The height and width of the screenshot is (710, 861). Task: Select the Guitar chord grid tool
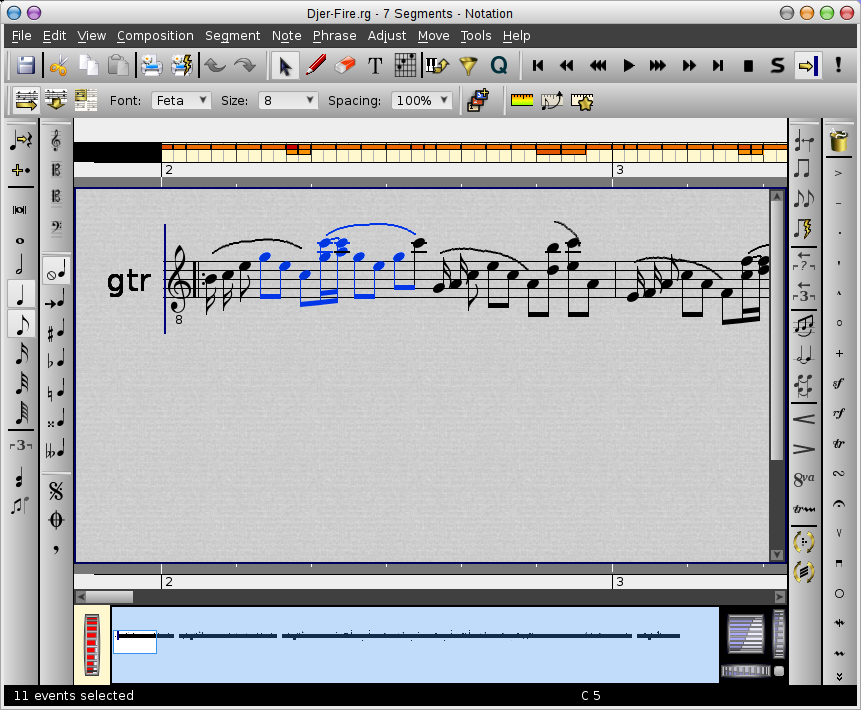405,66
